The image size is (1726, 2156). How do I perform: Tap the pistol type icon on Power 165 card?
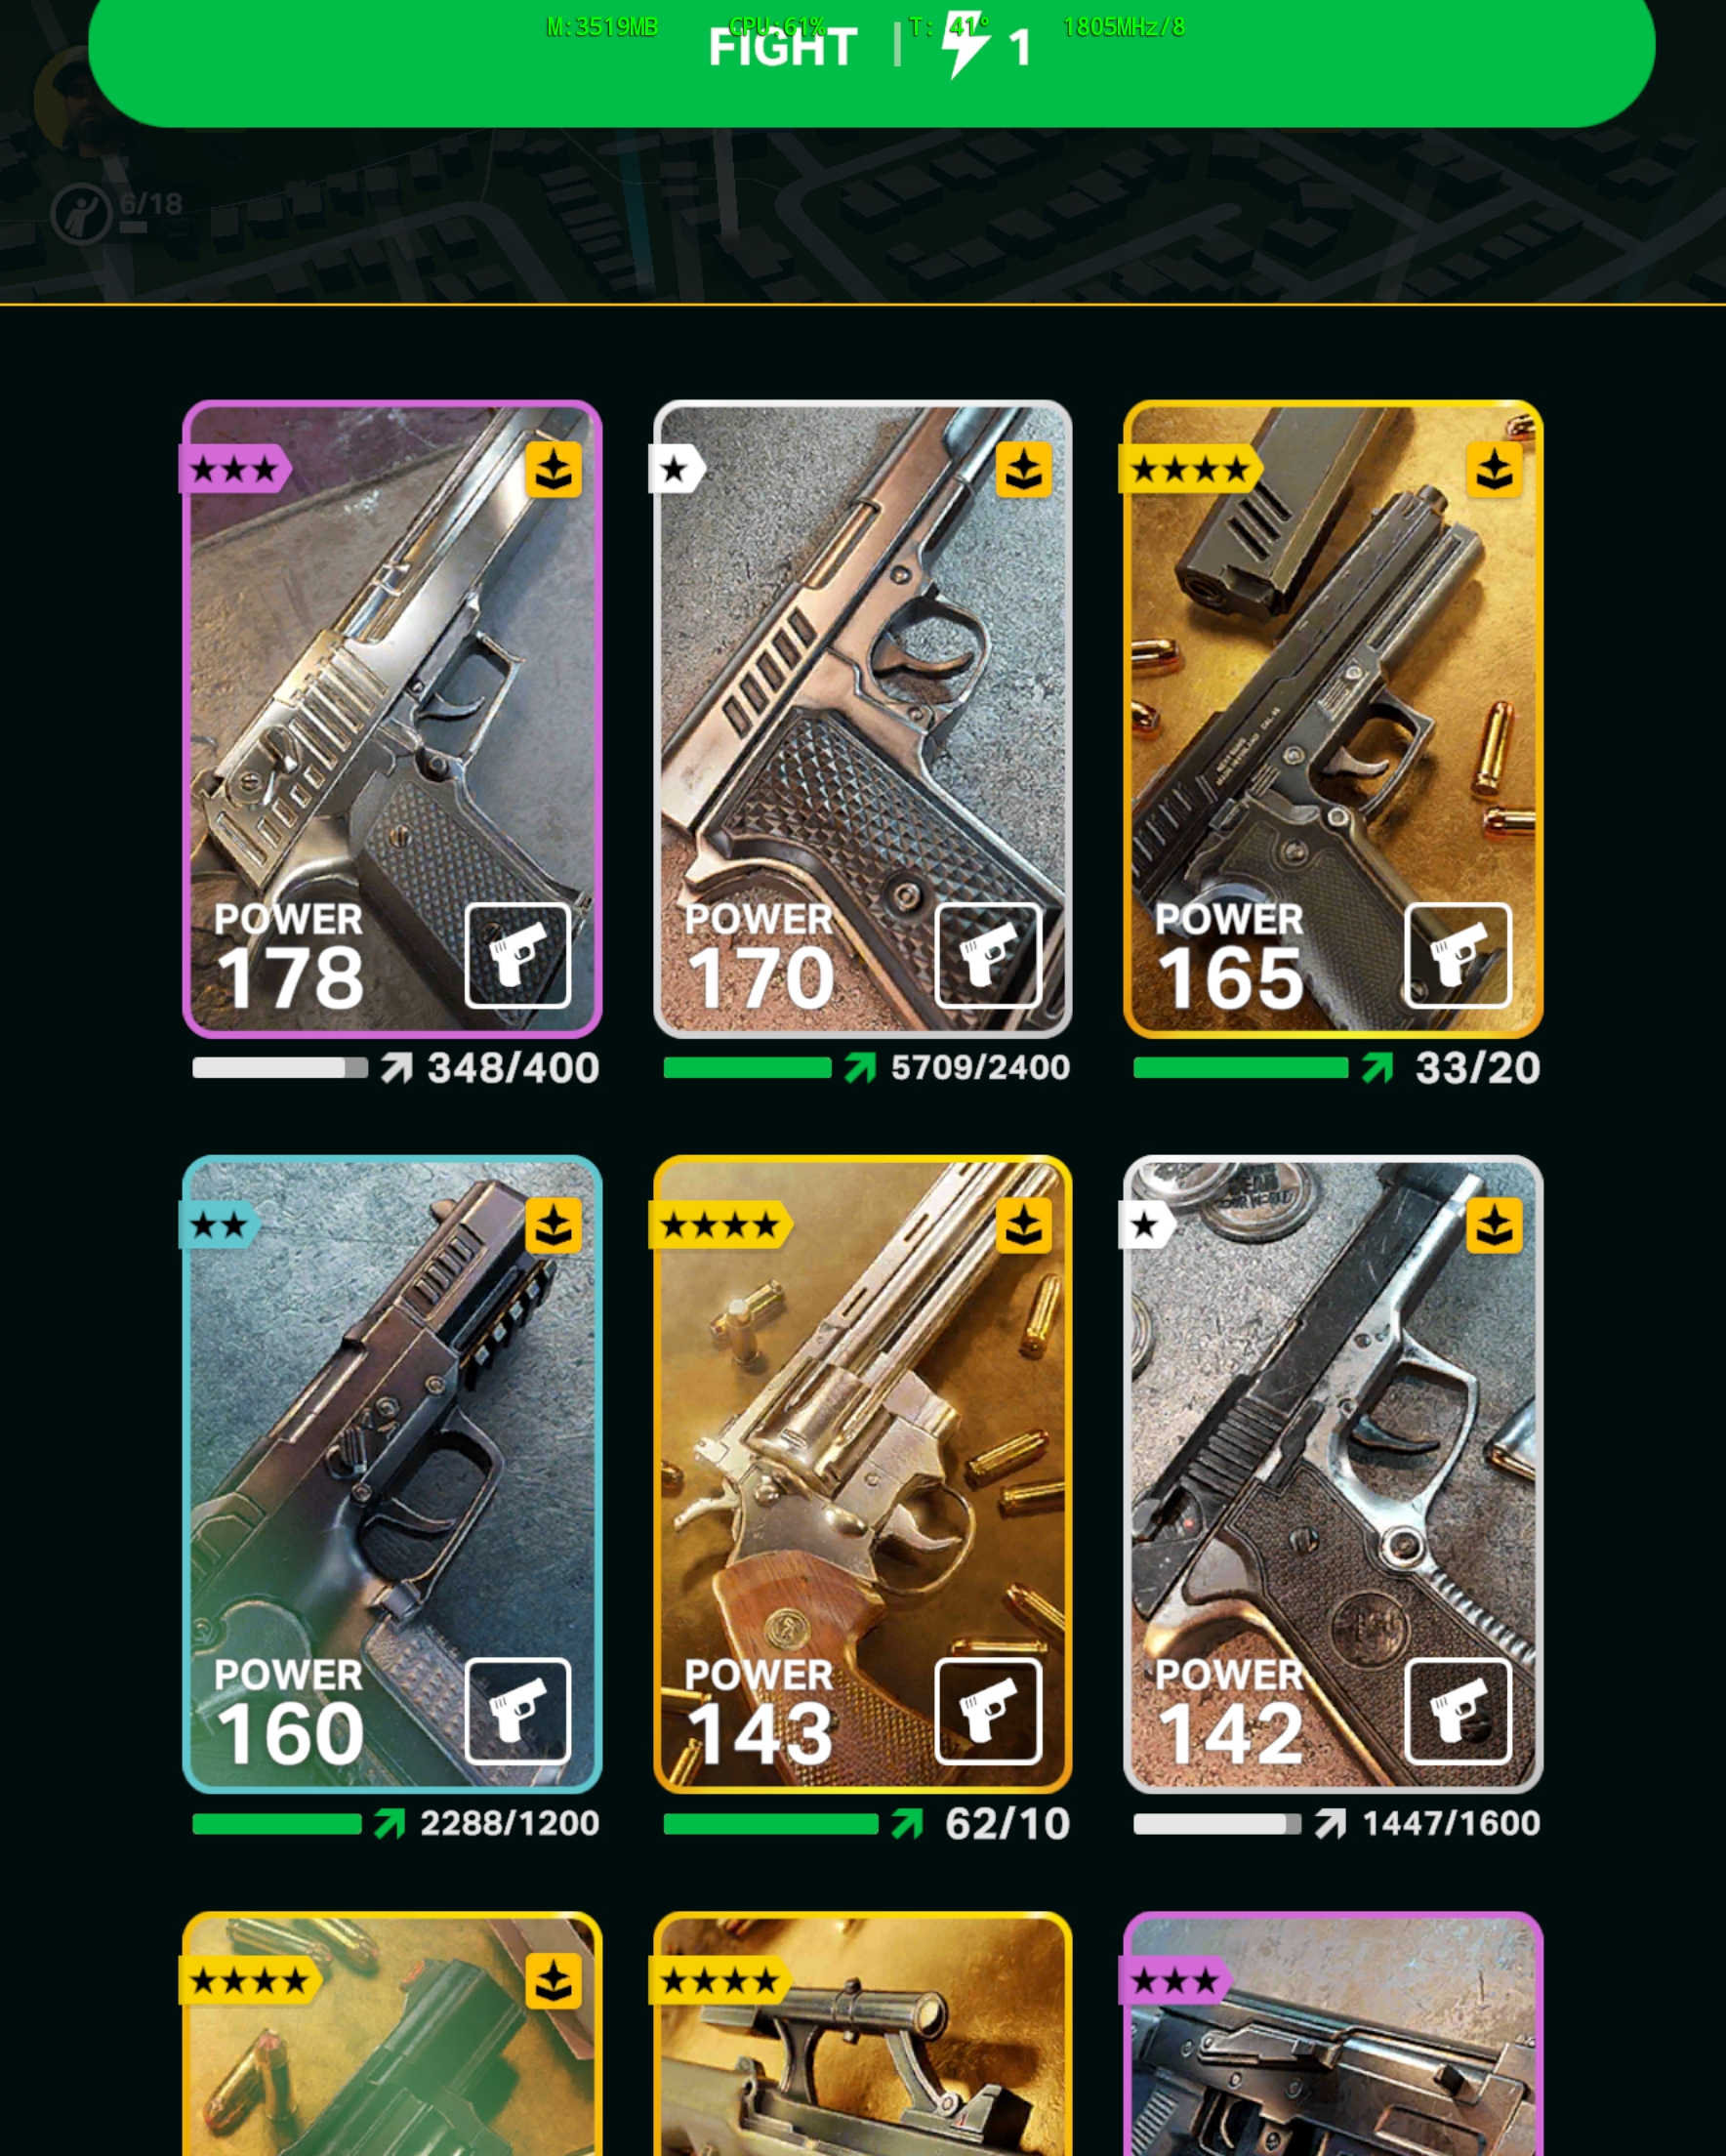tap(1458, 955)
